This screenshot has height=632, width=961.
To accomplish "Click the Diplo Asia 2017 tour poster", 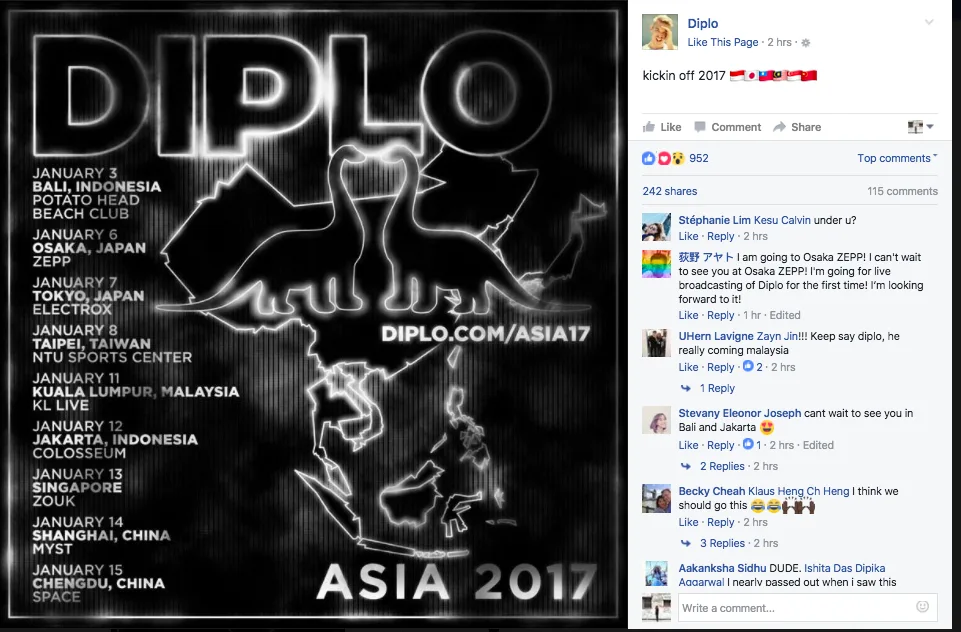I will point(313,315).
